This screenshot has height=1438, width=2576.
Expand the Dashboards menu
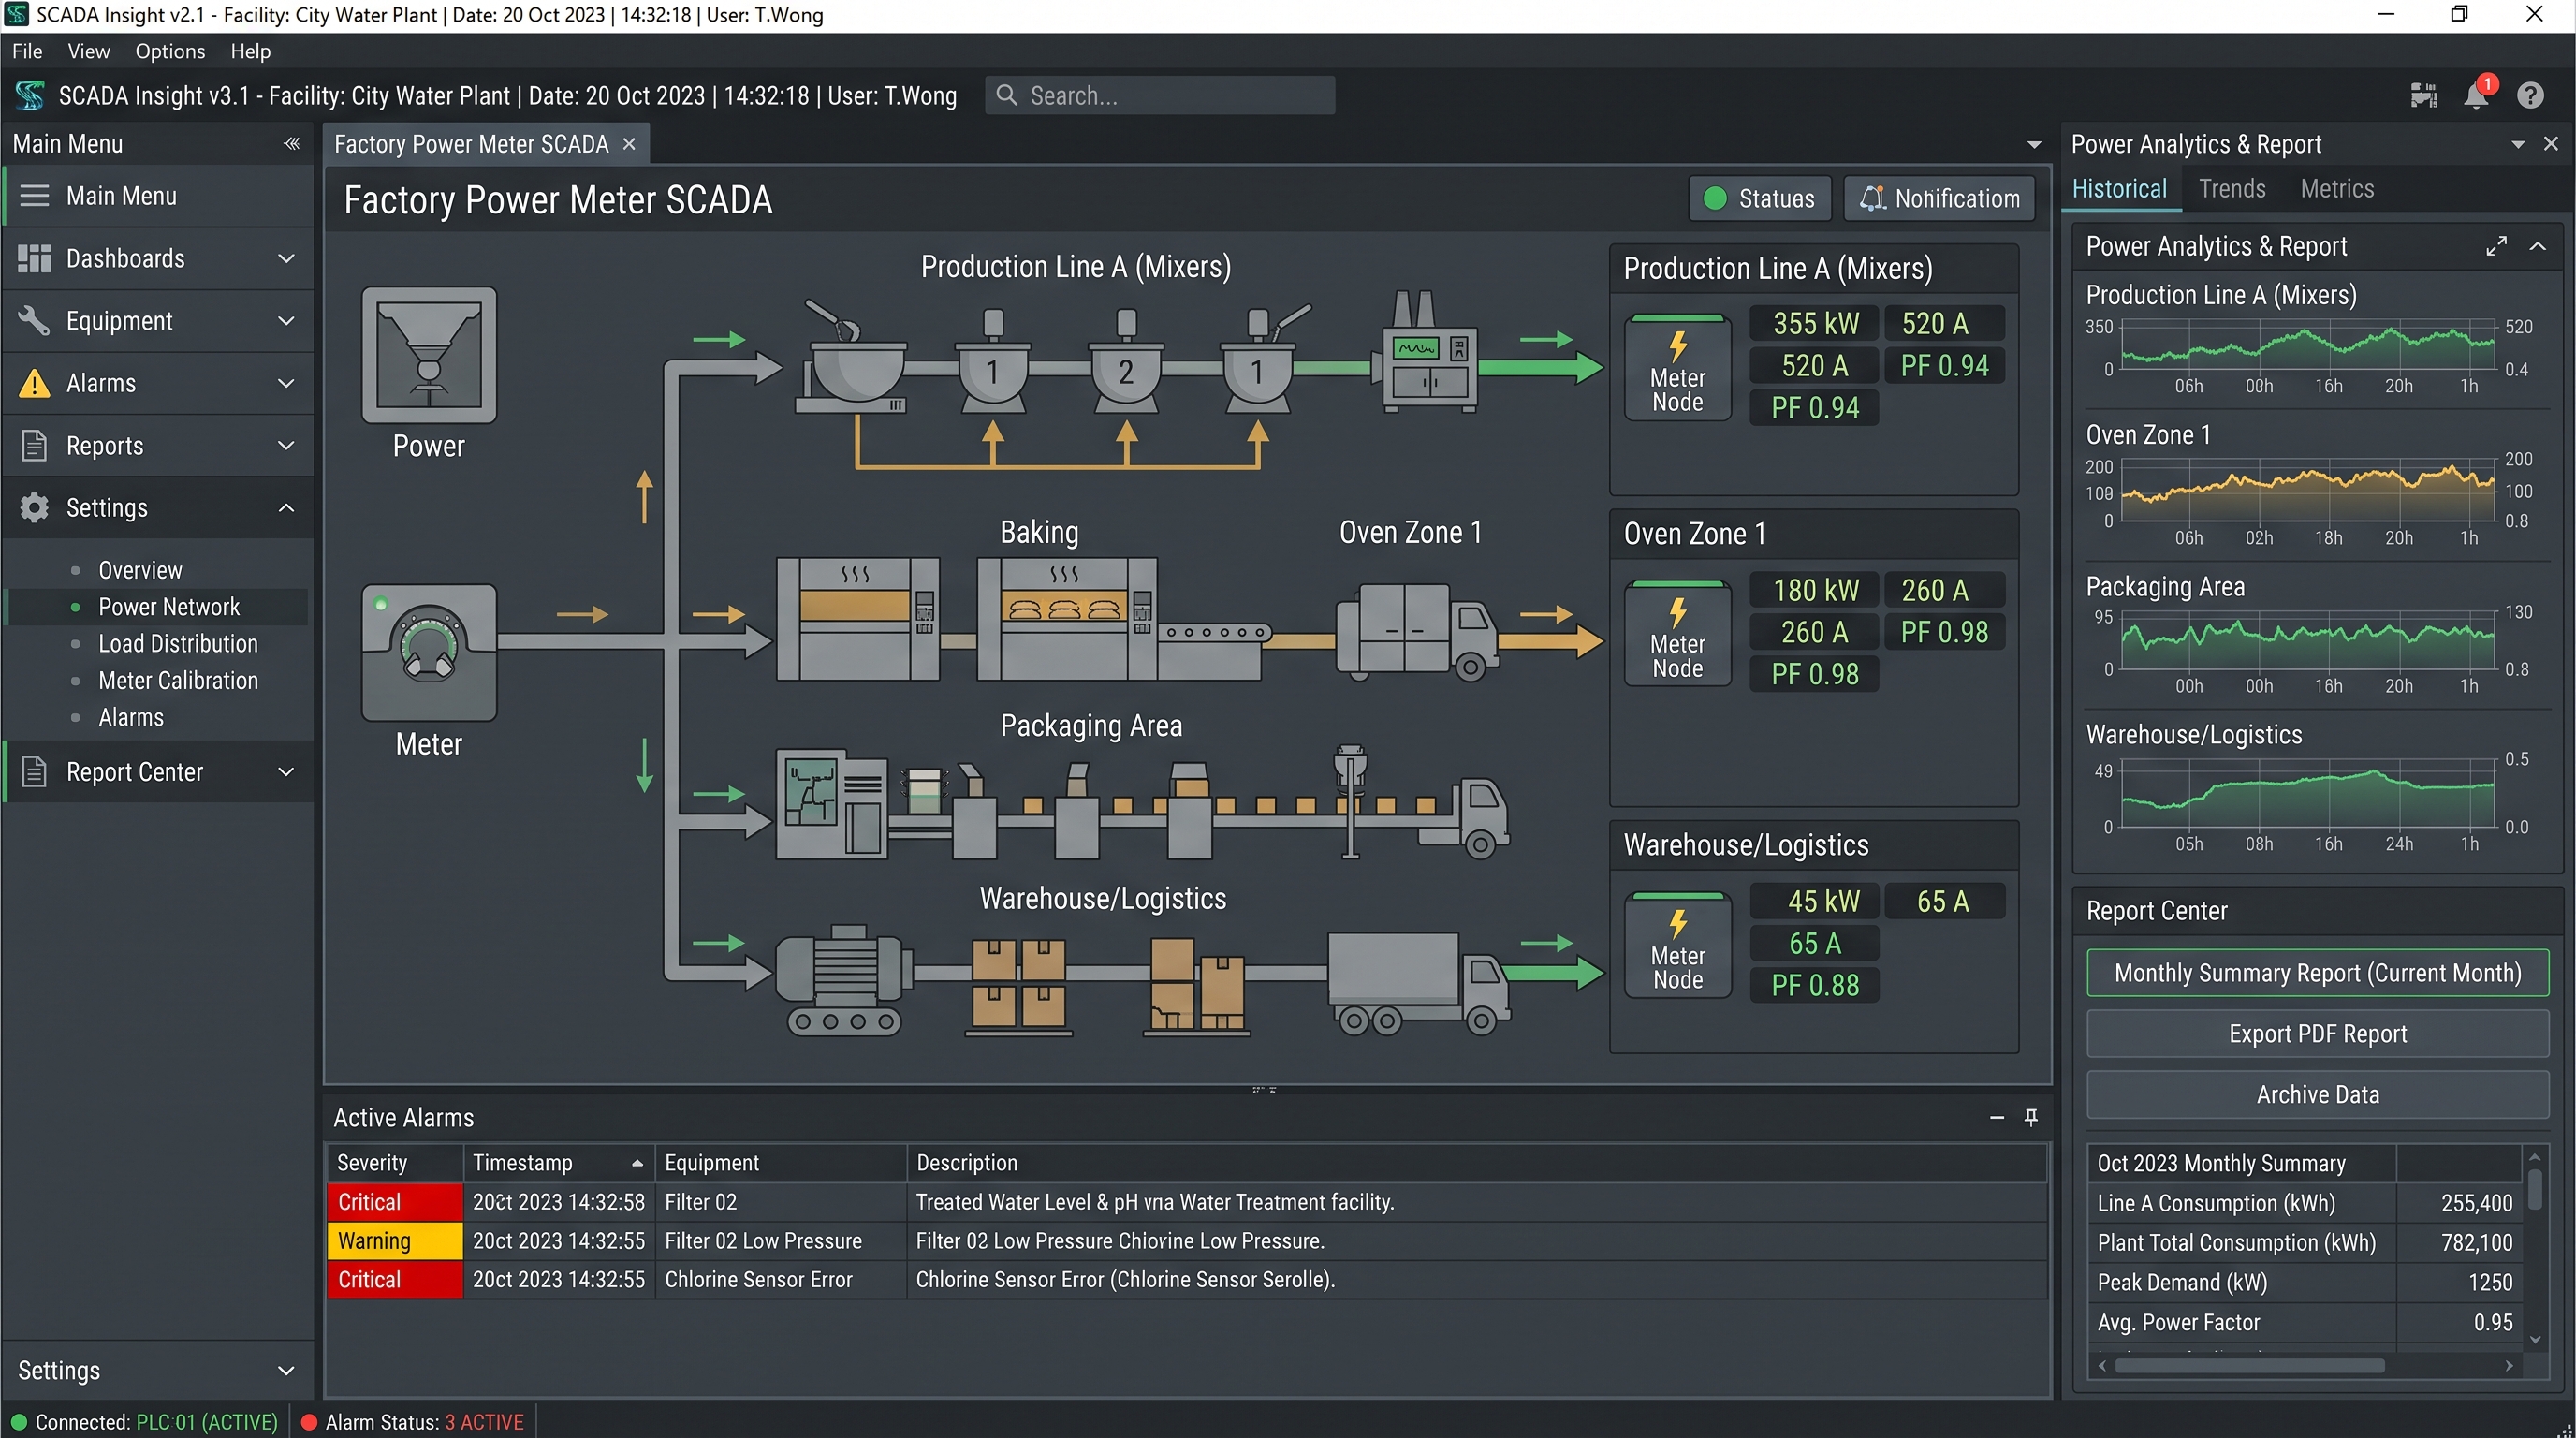coord(159,258)
